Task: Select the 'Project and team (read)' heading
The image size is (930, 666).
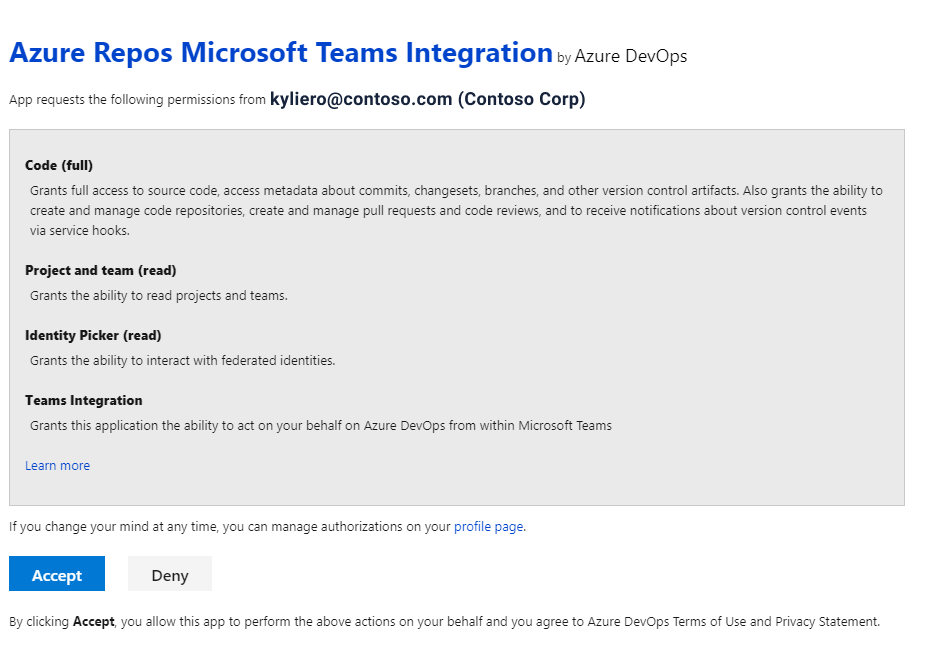Action: coord(100,270)
